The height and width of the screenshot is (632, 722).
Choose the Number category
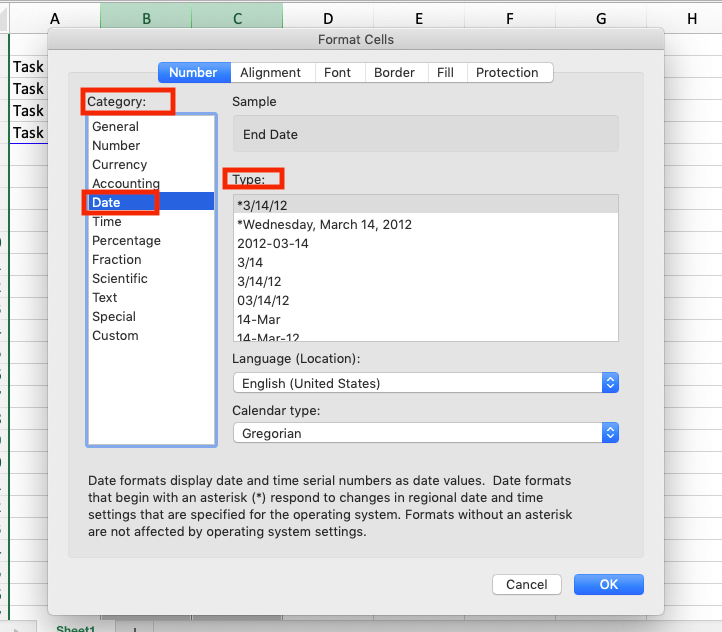point(151,145)
